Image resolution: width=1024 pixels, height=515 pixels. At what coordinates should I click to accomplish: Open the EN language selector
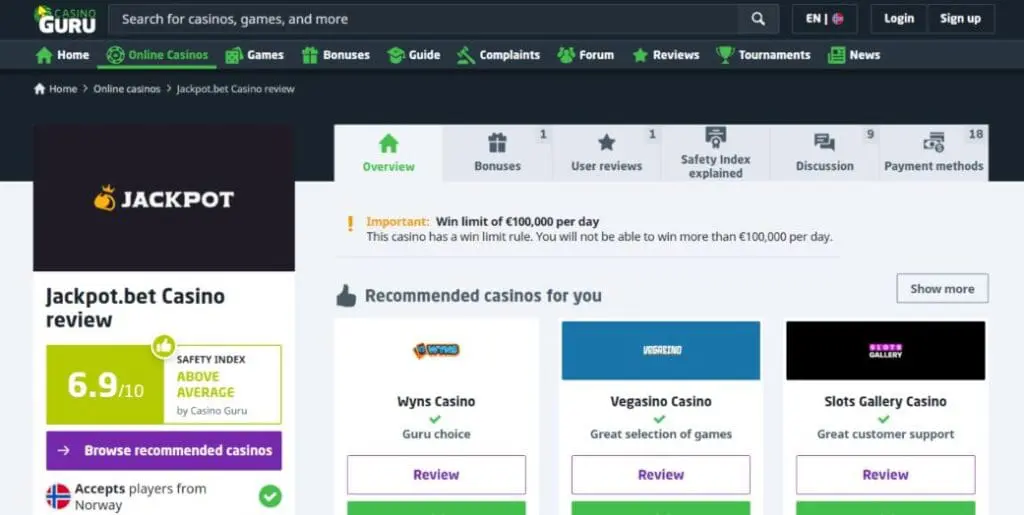pos(824,19)
